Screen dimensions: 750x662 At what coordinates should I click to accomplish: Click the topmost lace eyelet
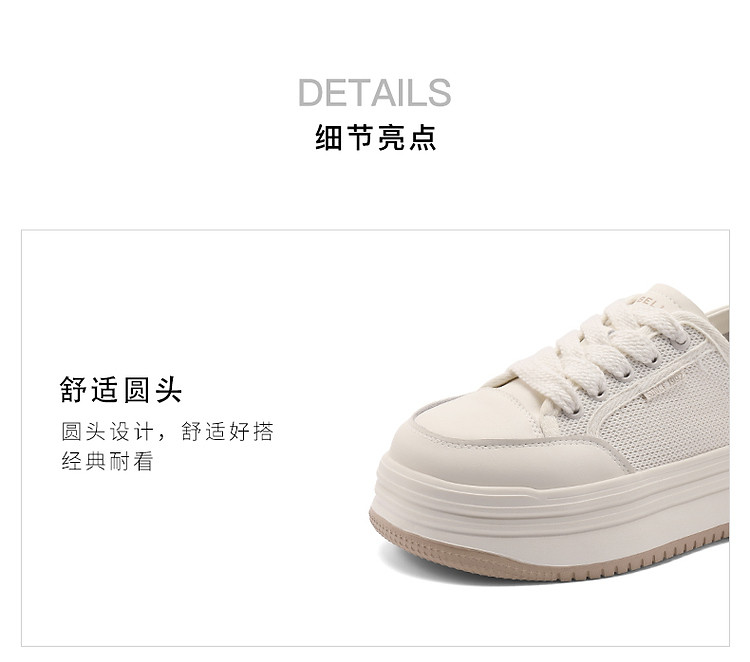pos(684,341)
